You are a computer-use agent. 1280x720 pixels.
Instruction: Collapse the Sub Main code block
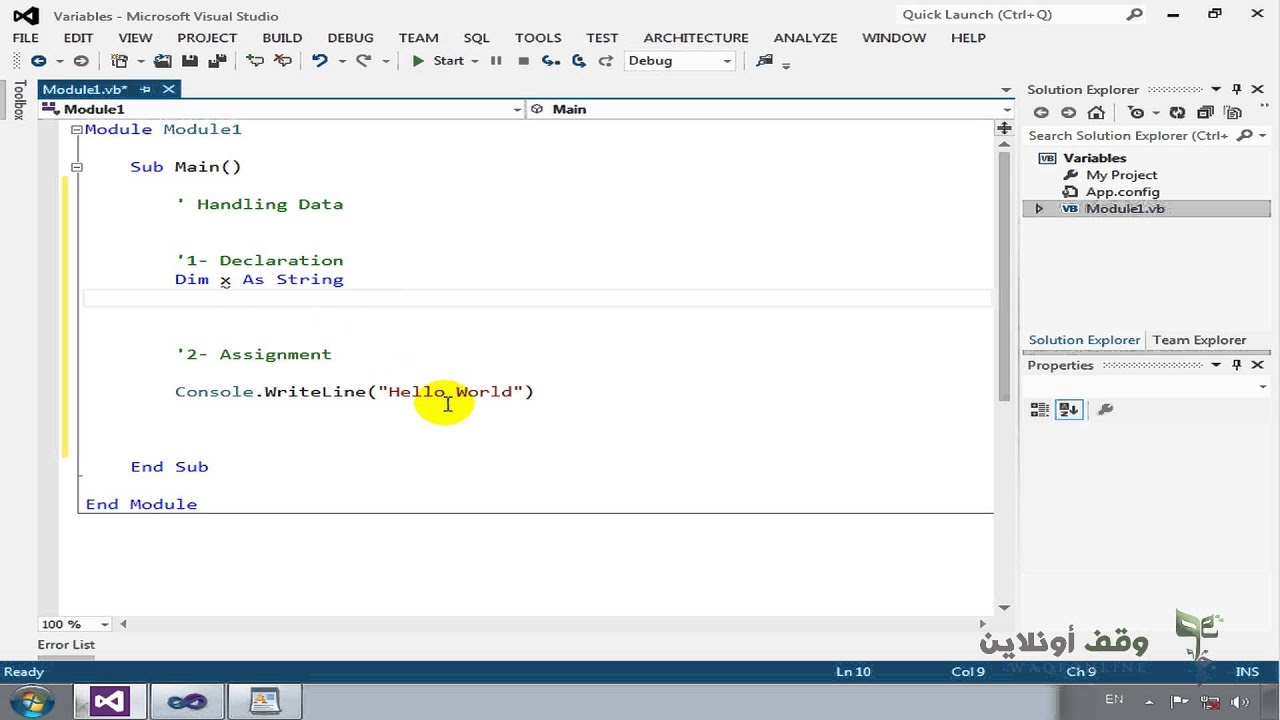click(76, 167)
